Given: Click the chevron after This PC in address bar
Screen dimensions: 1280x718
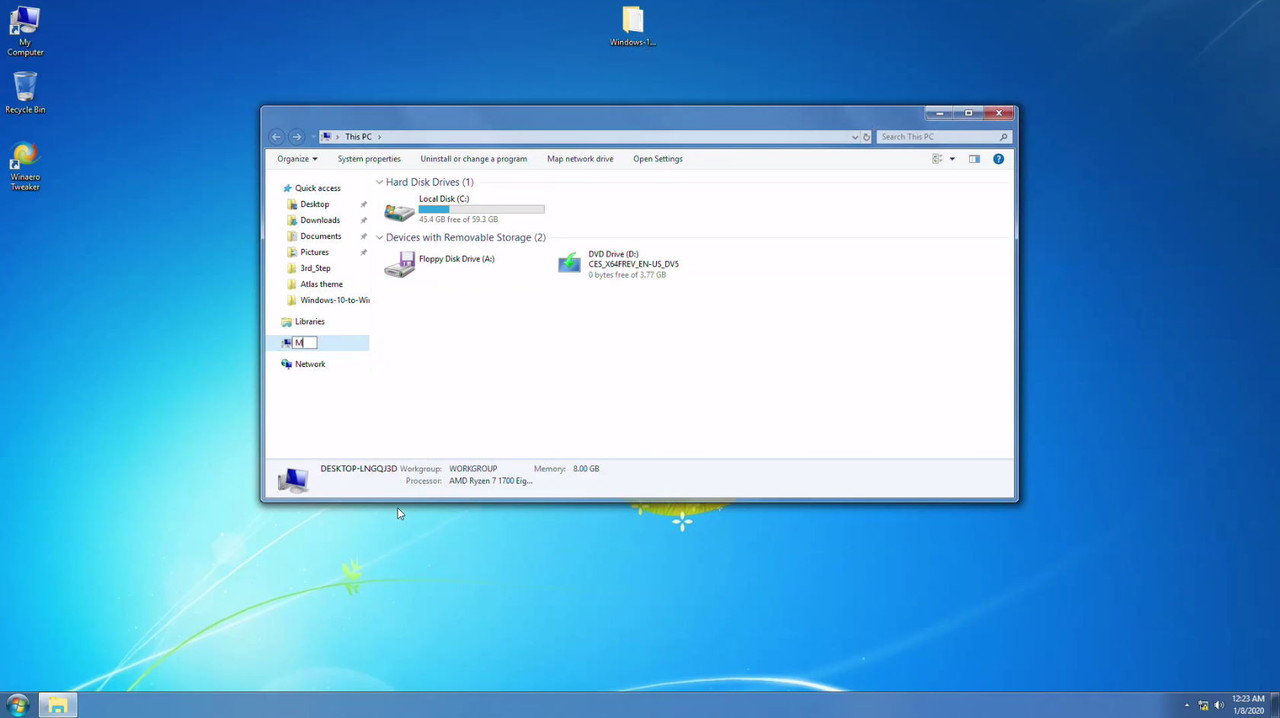Looking at the screenshot, I should 380,137.
